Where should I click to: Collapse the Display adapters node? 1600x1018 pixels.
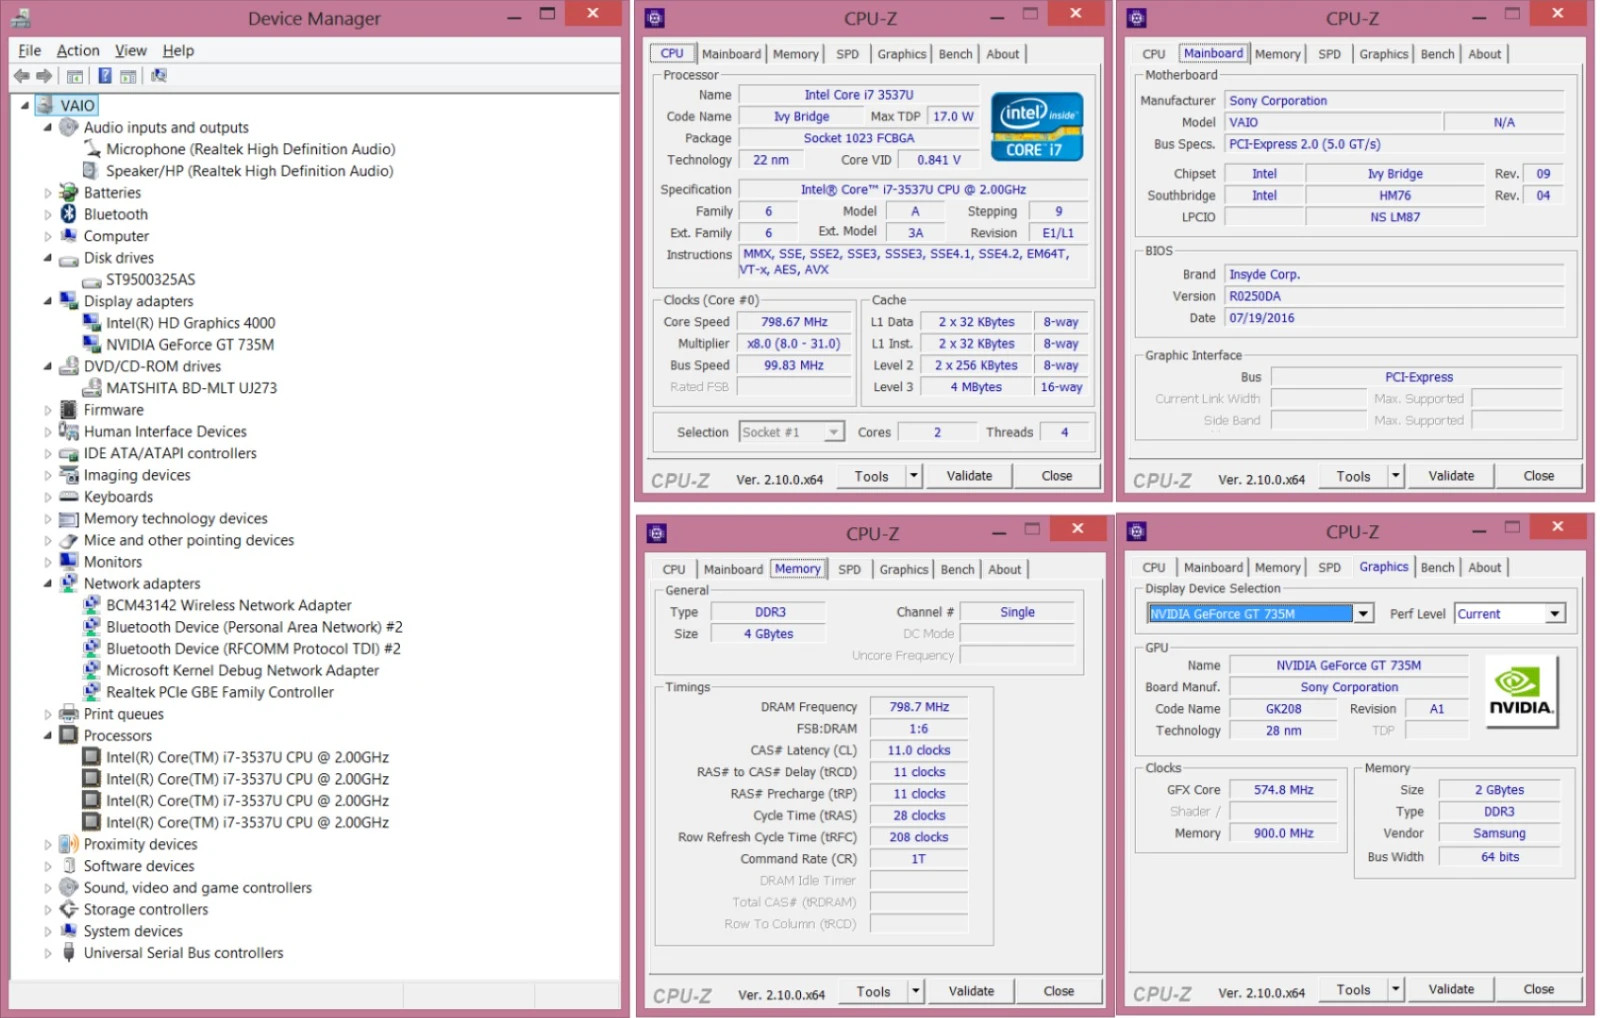pyautogui.click(x=47, y=301)
